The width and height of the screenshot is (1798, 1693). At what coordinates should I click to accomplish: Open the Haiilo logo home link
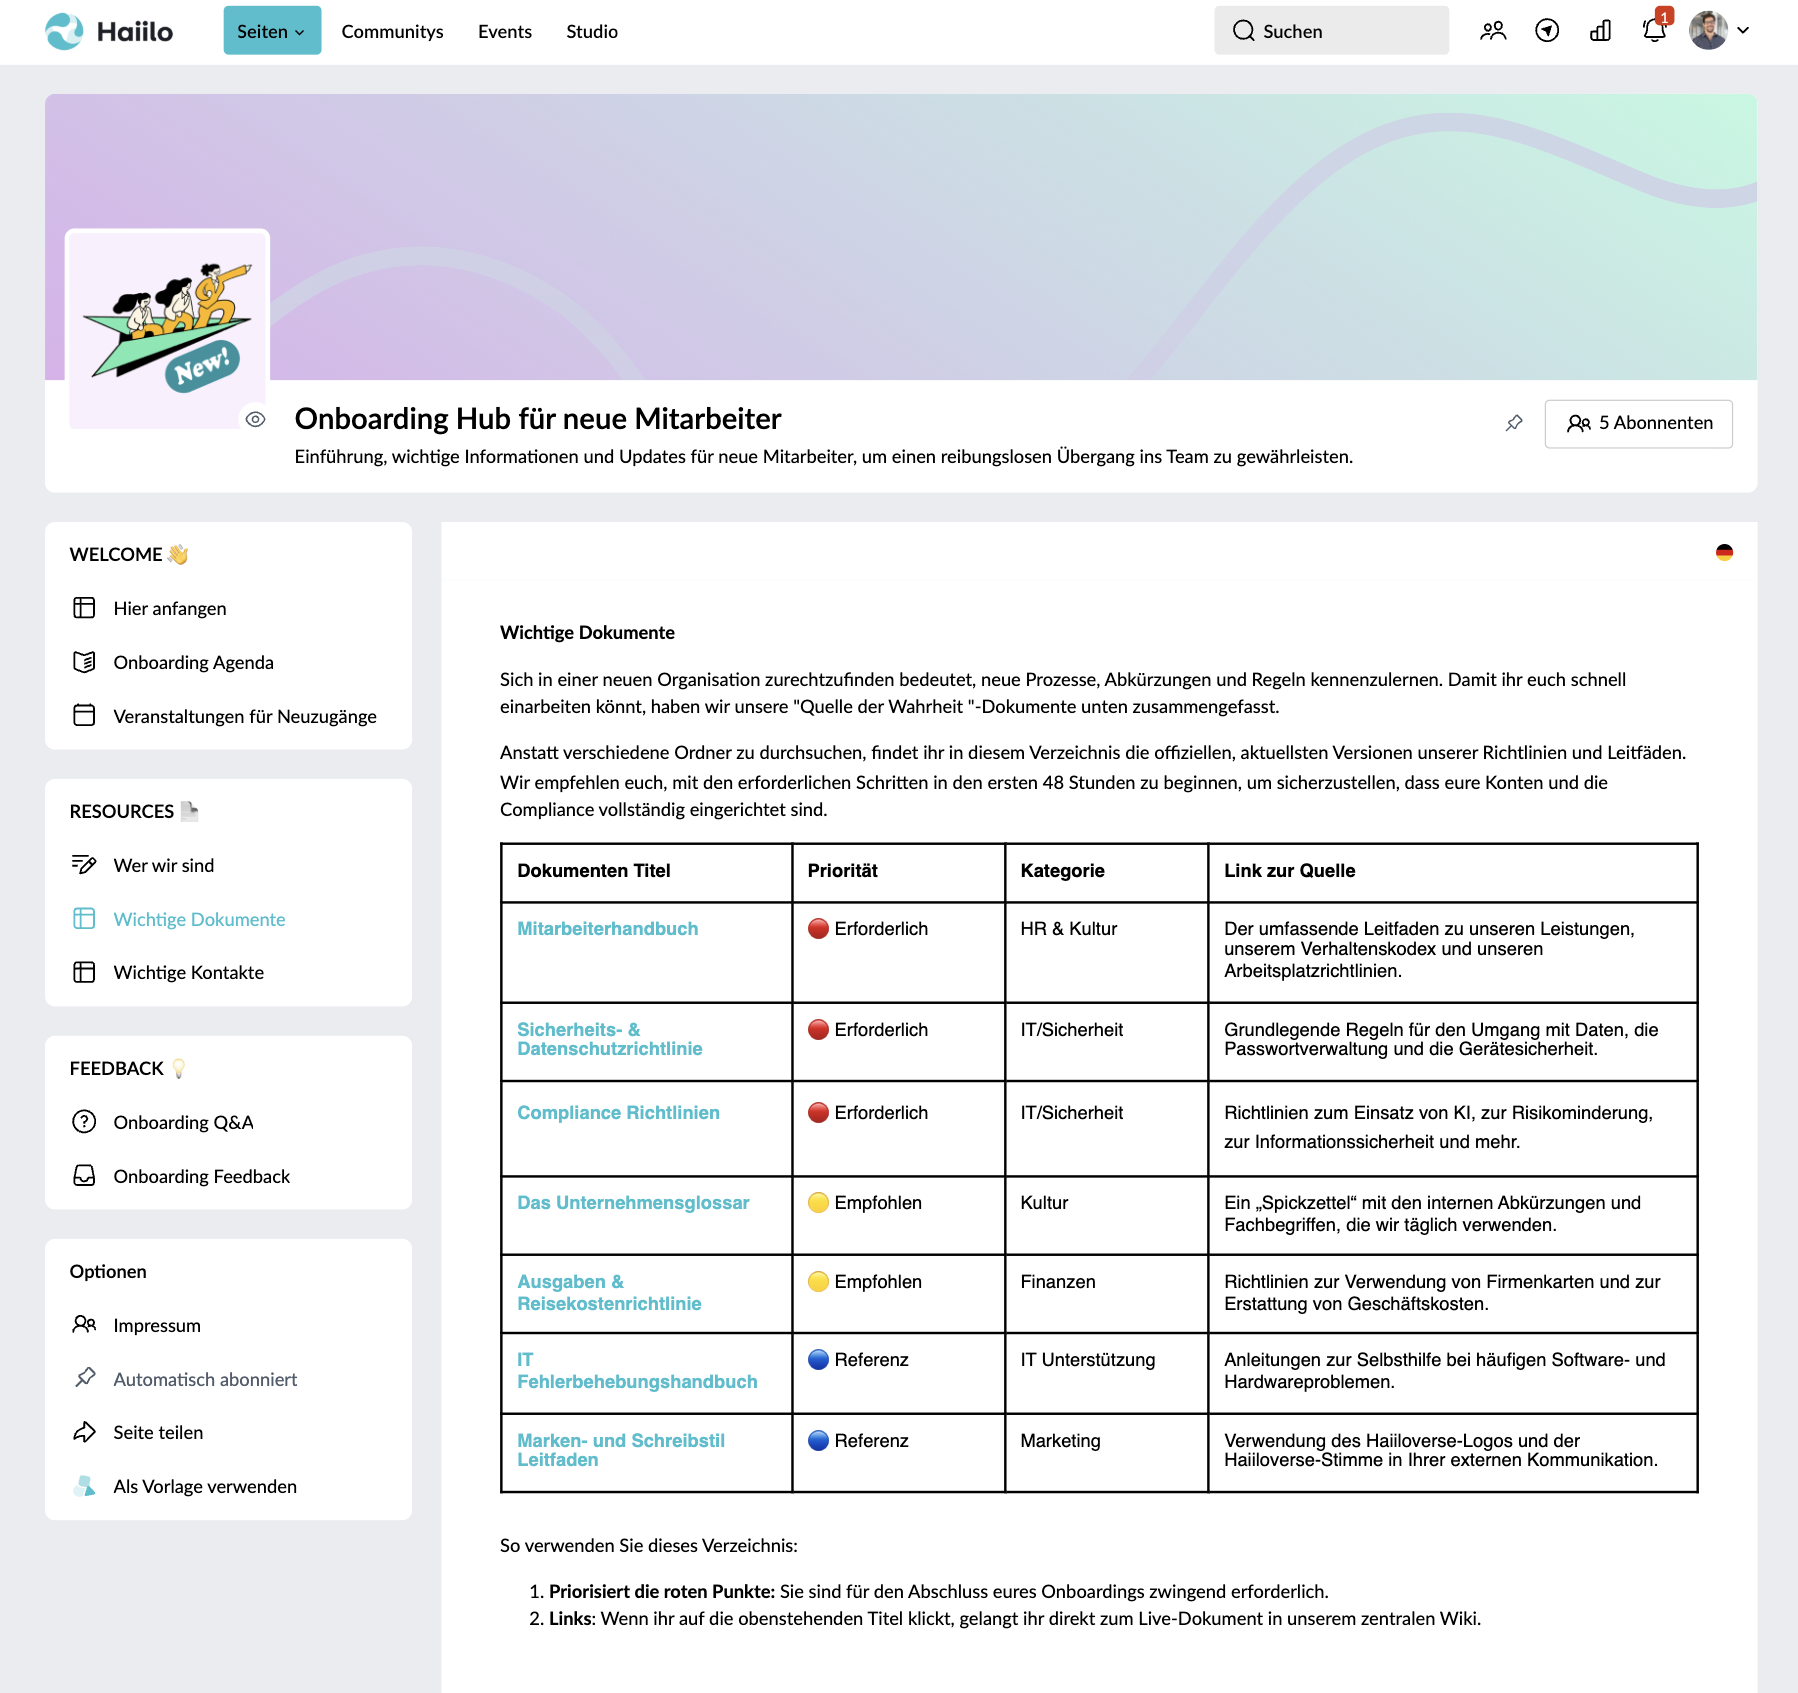[109, 31]
